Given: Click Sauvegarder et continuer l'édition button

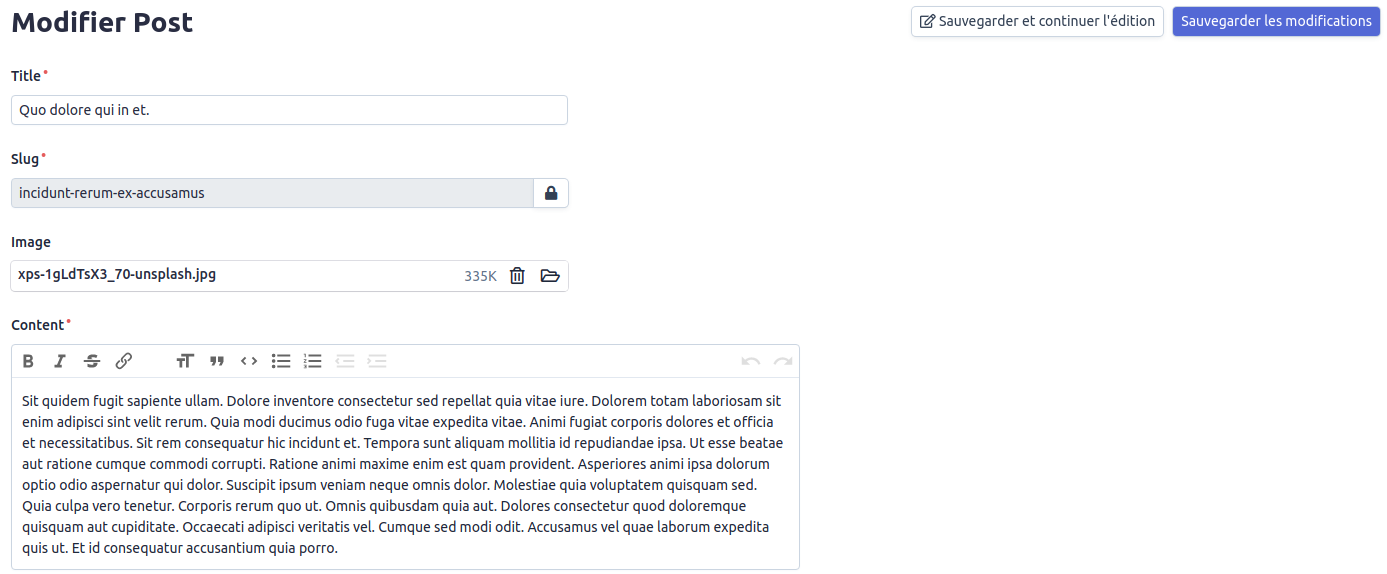Looking at the screenshot, I should (1037, 21).
